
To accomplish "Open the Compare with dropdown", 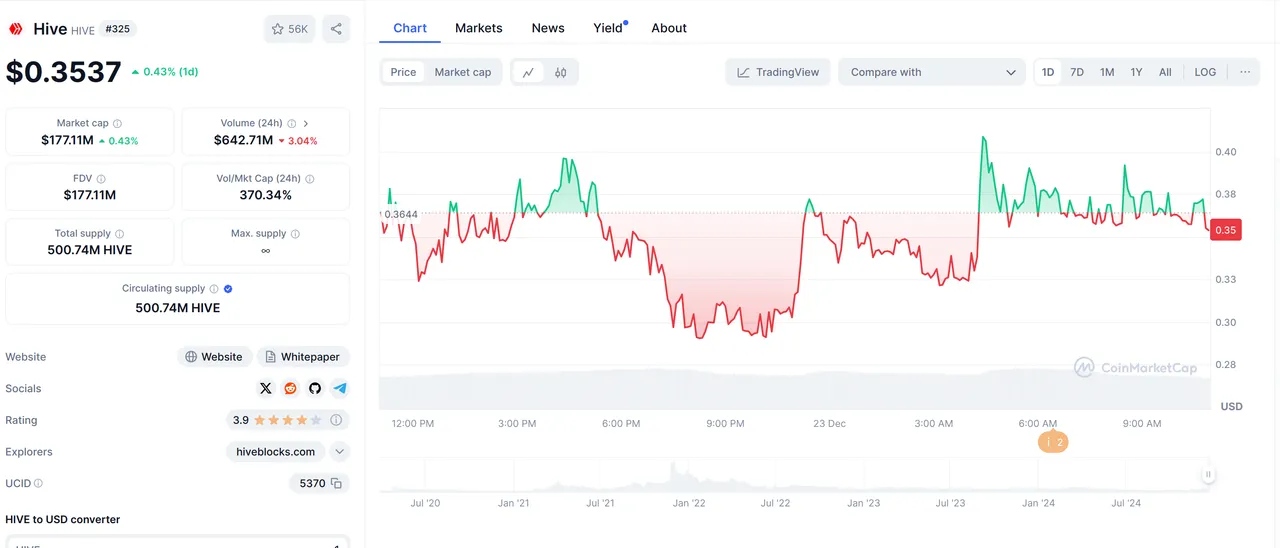I will point(932,72).
